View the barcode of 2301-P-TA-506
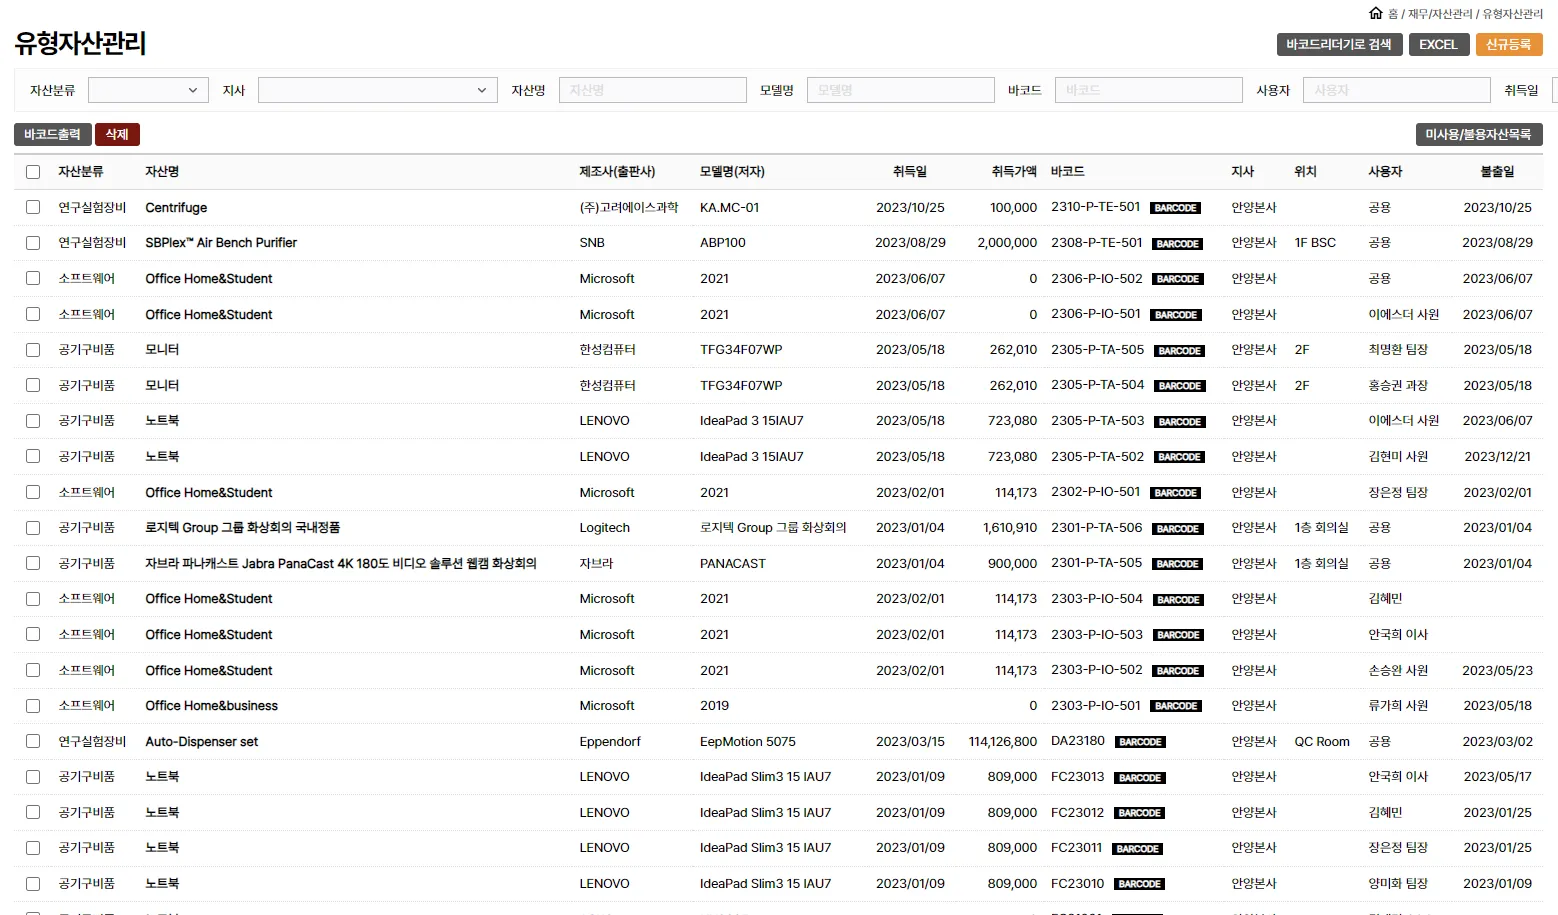Screen dimensions: 1558x915 coord(1177,529)
